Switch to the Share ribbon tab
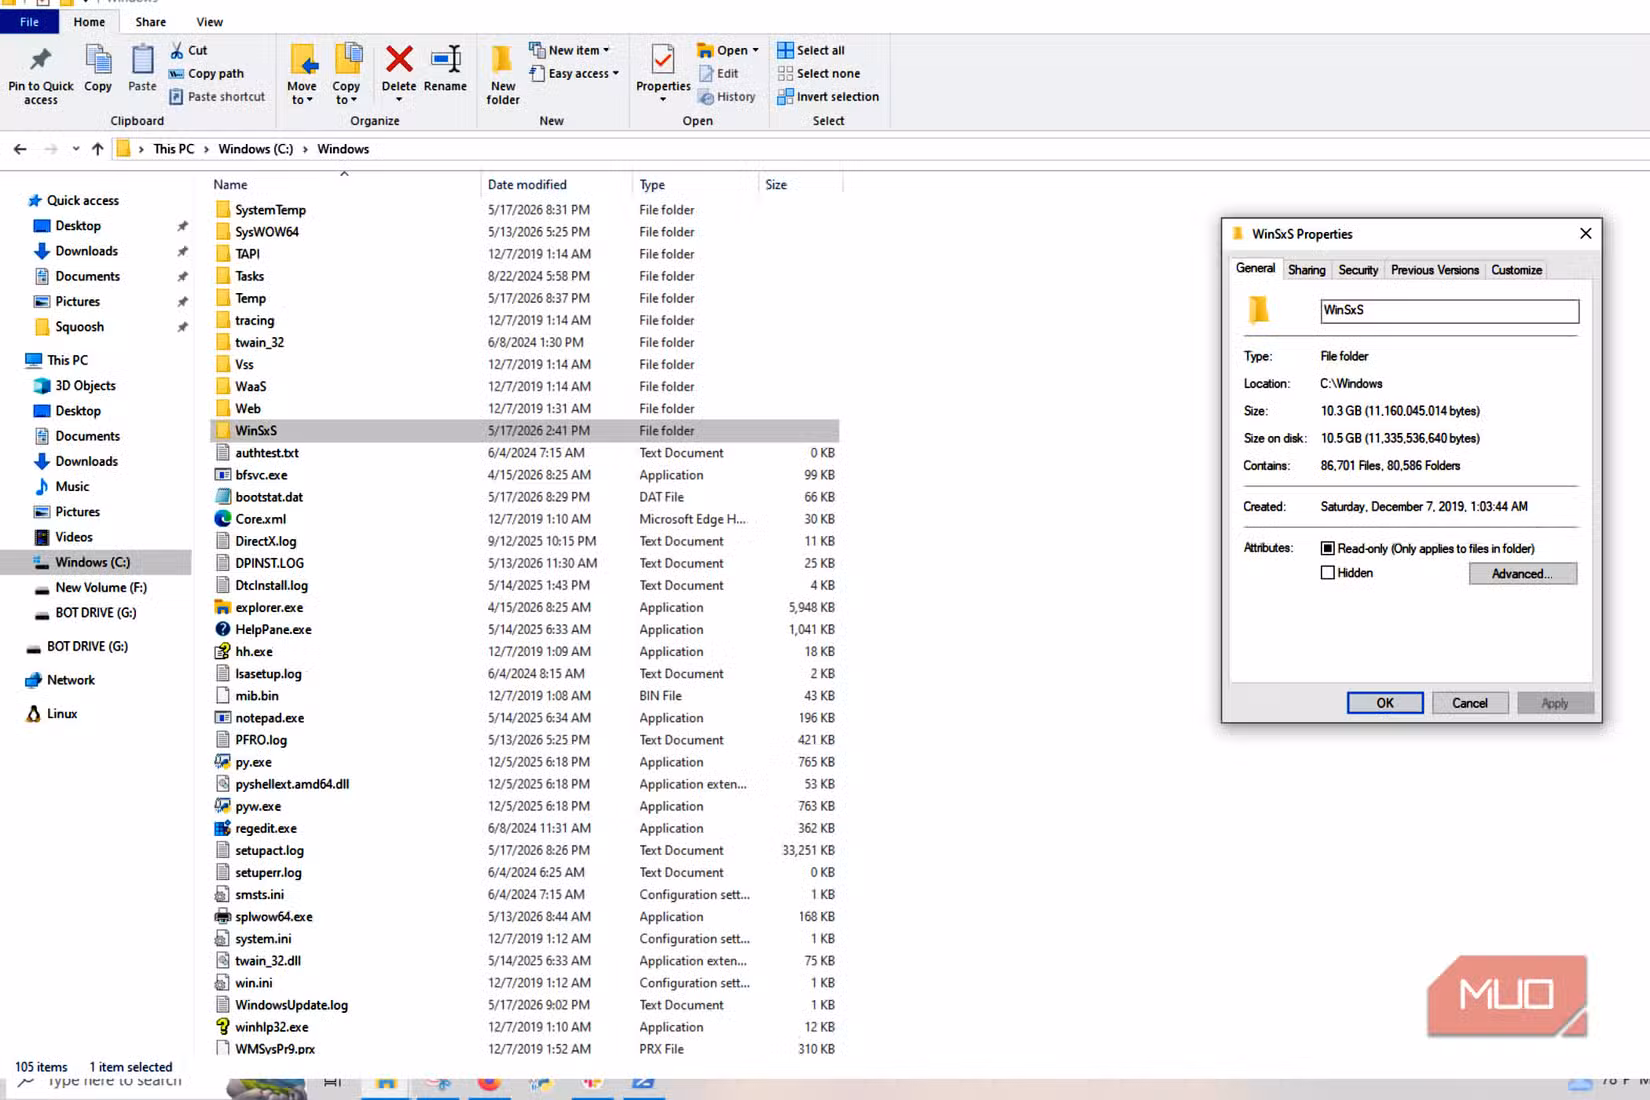1650x1100 pixels. pyautogui.click(x=151, y=22)
